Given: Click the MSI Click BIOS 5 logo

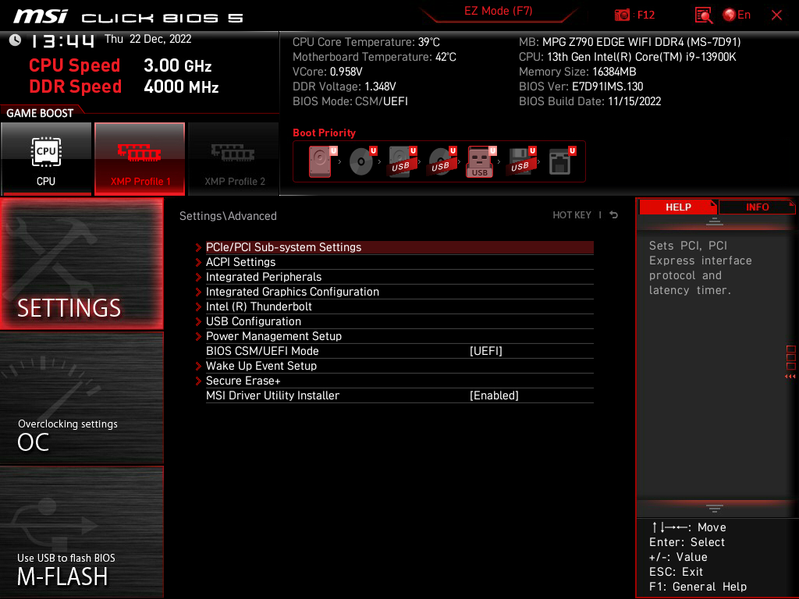Looking at the screenshot, I should pos(128,17).
